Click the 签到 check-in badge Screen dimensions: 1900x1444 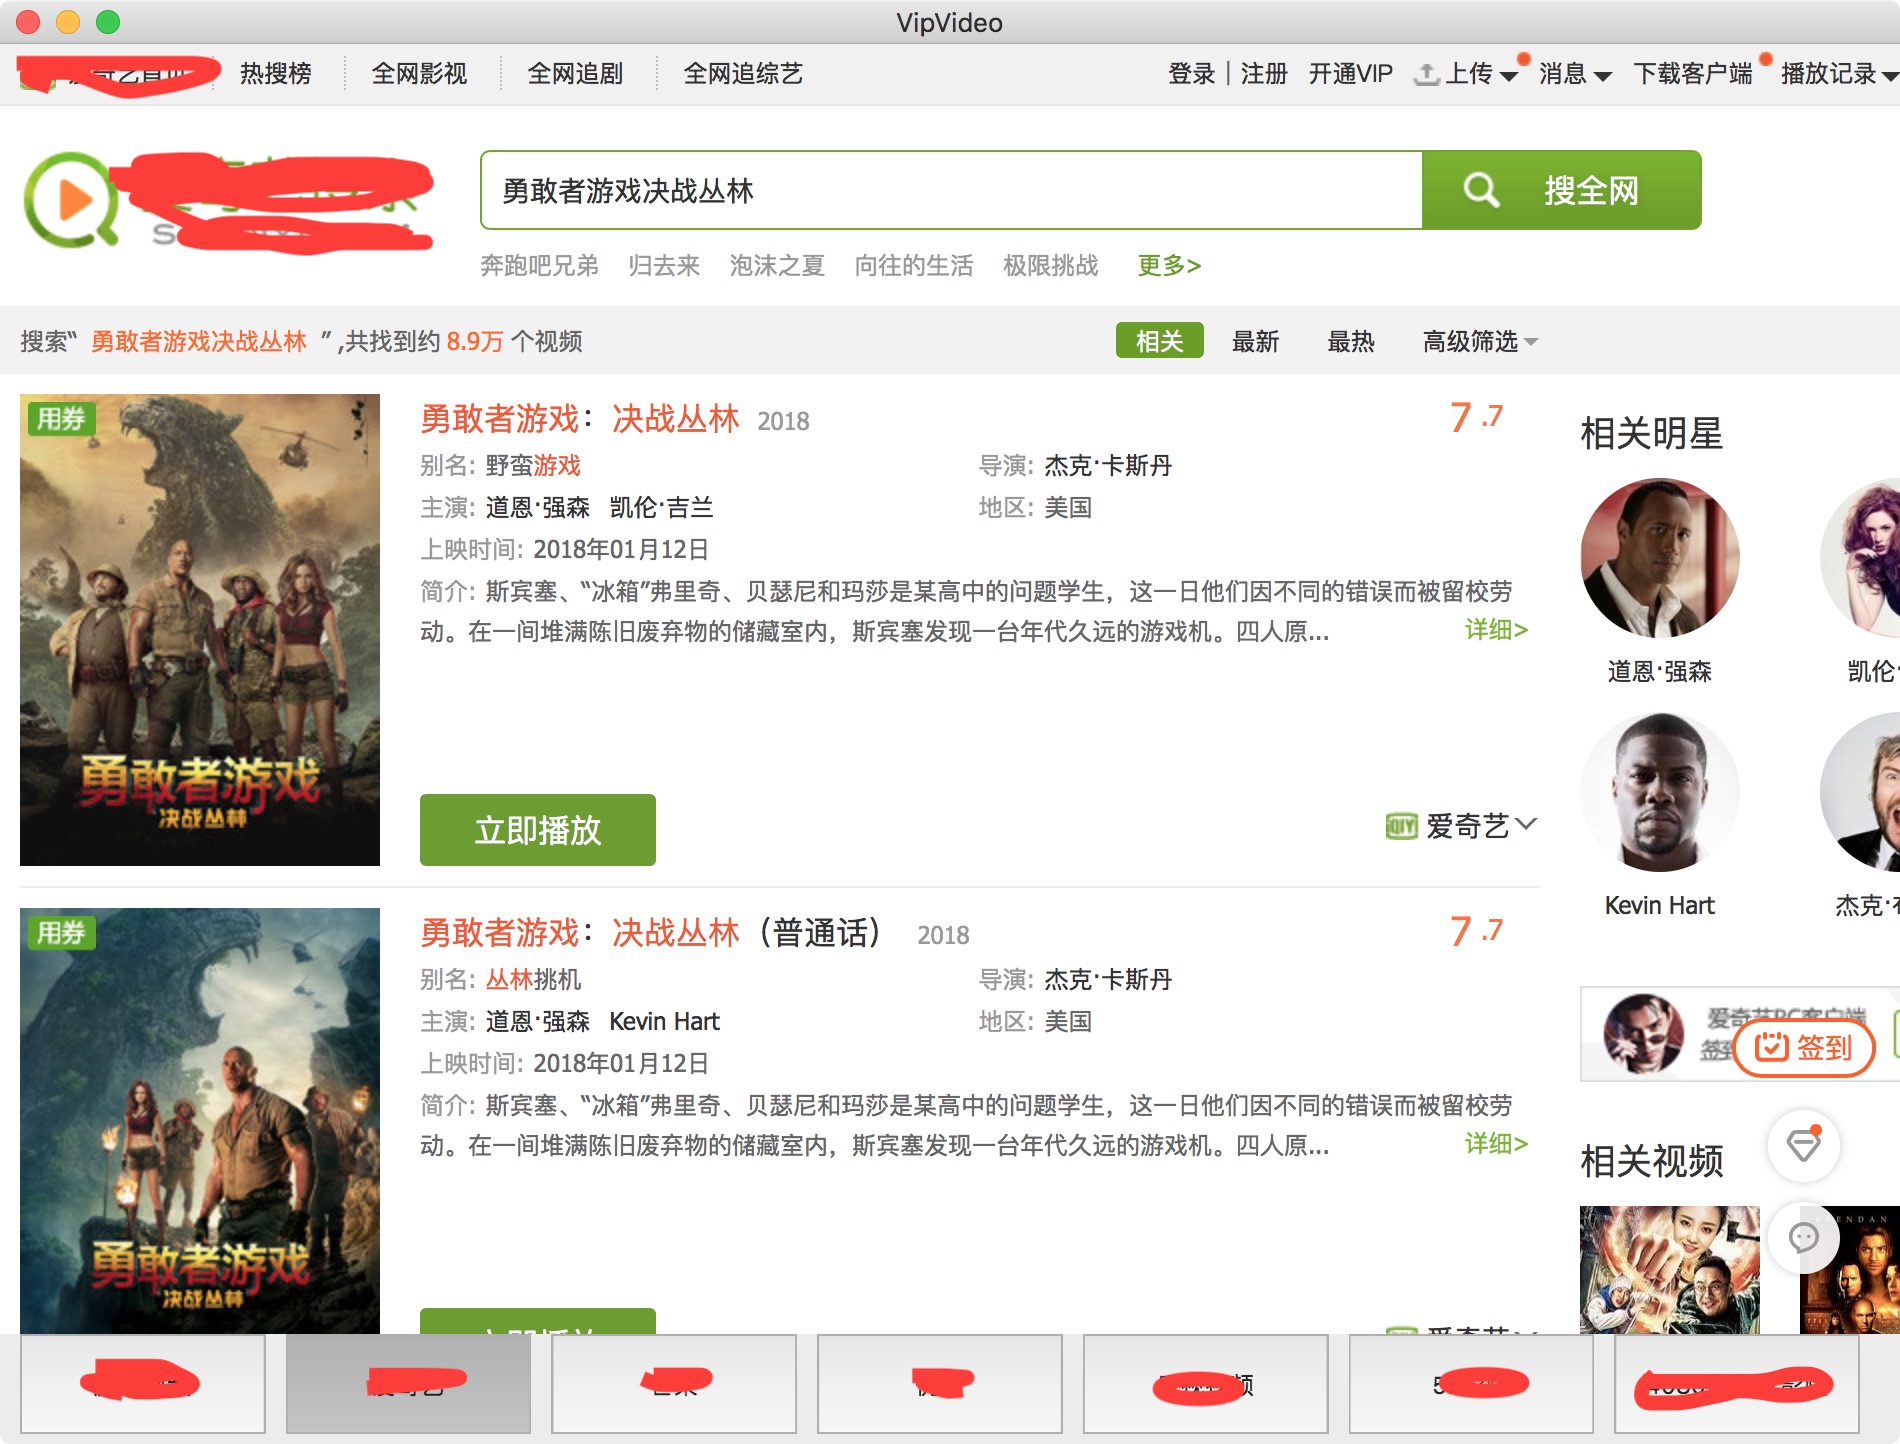tap(1804, 1047)
